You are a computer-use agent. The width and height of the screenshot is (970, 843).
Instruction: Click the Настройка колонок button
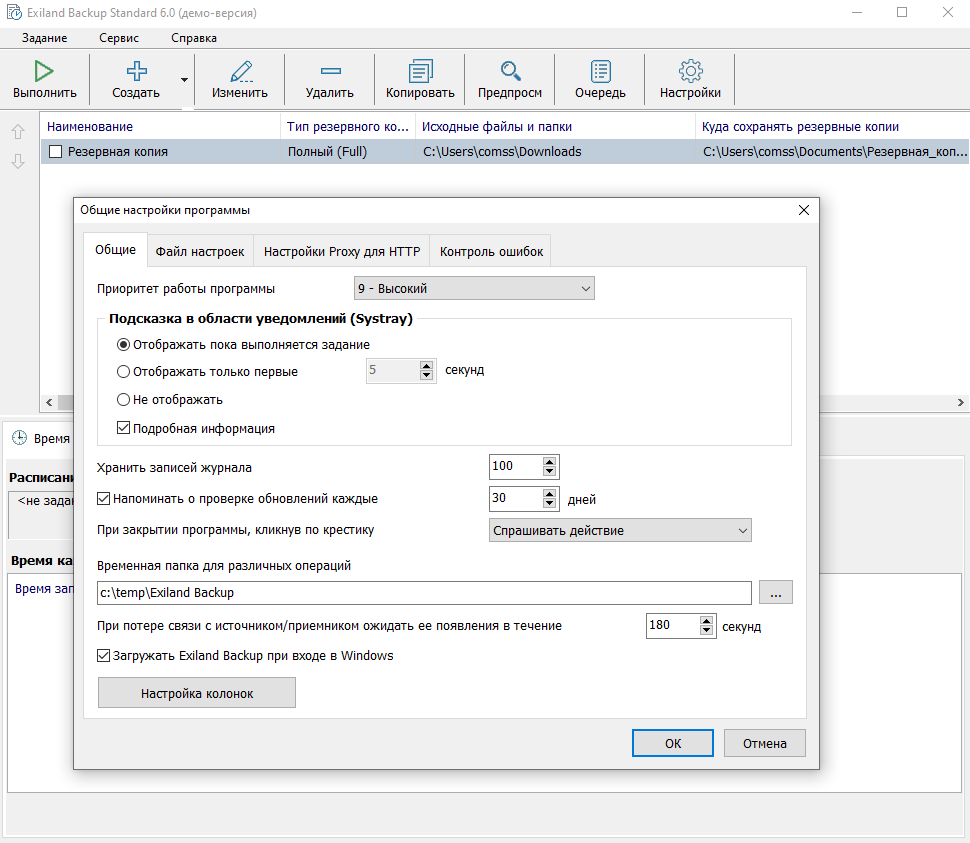click(x=197, y=693)
